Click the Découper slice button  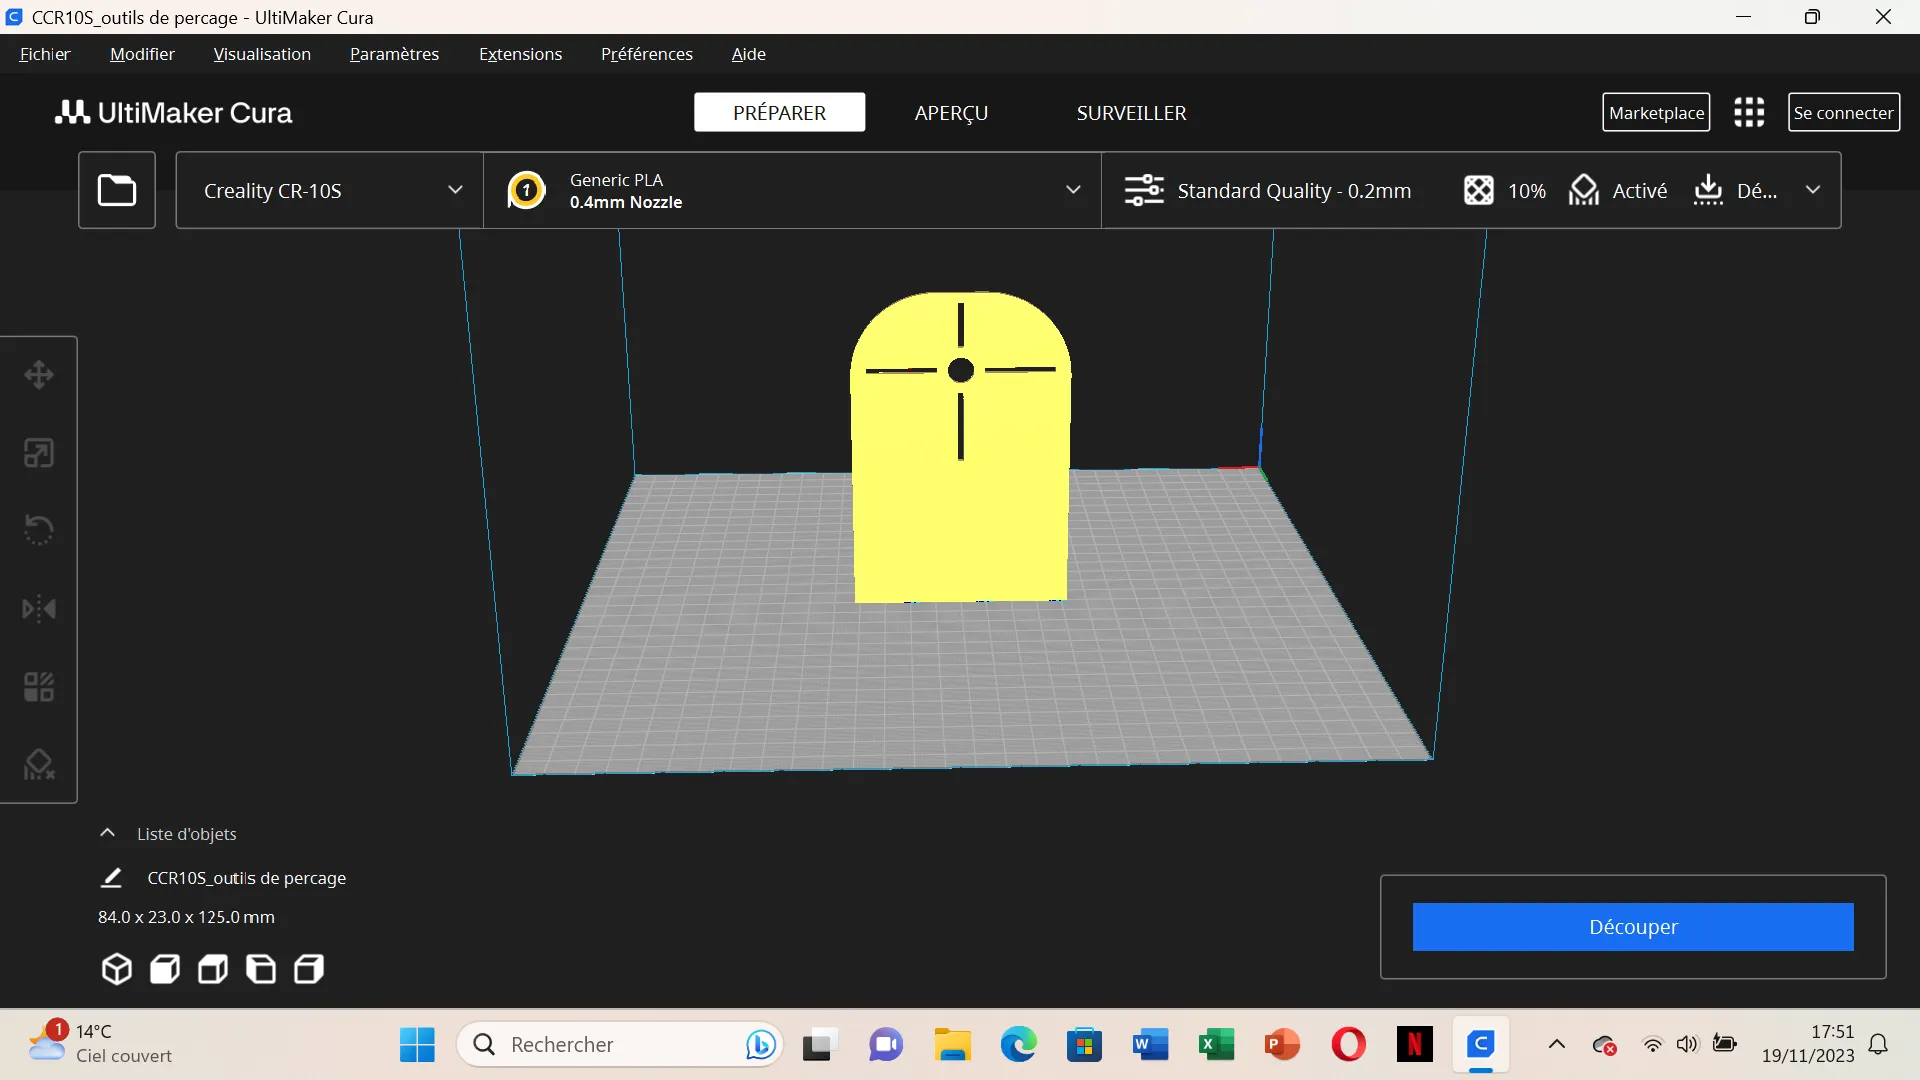1633,927
